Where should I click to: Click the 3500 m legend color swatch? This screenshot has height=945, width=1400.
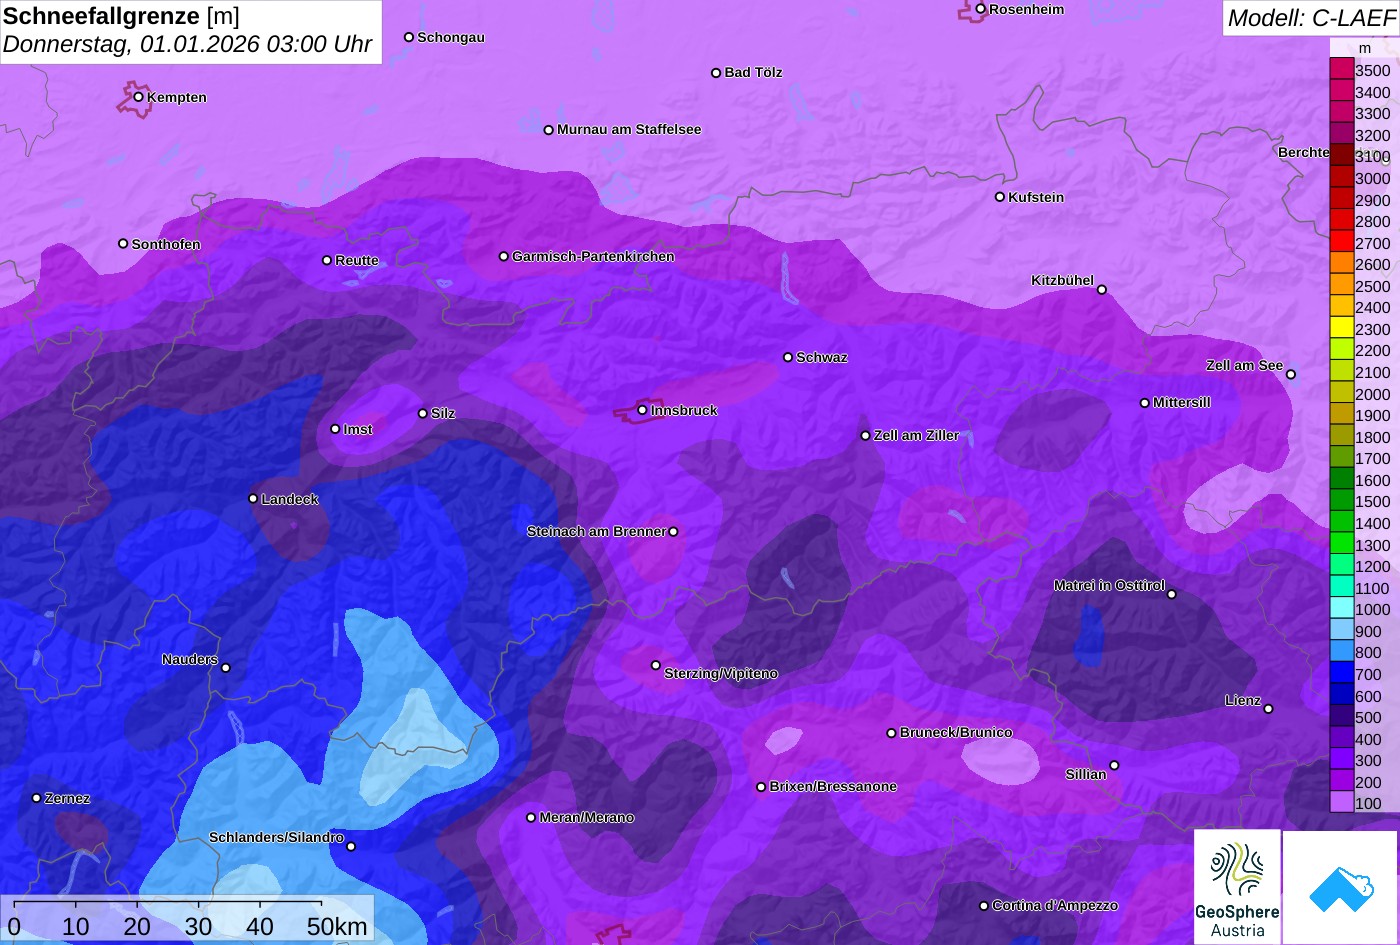(x=1341, y=69)
